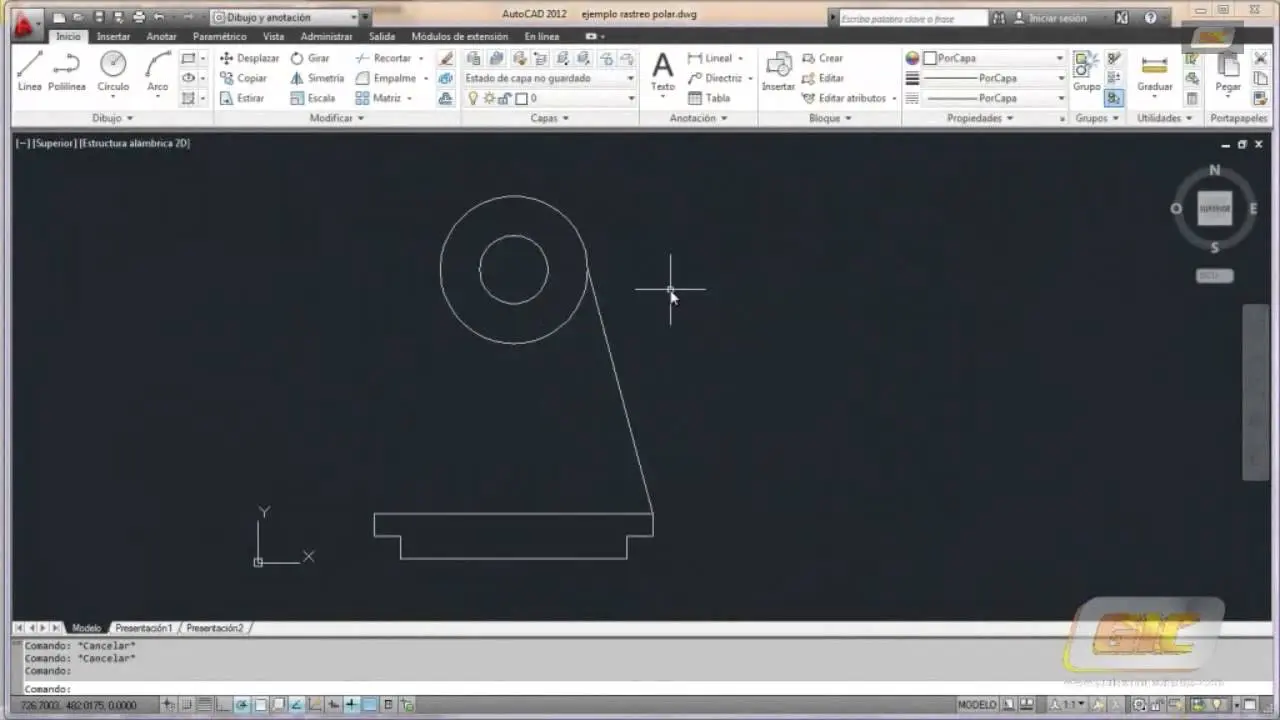Open the workspace dropdown Dibujo y anotación
The height and width of the screenshot is (720, 1280).
tap(284, 17)
